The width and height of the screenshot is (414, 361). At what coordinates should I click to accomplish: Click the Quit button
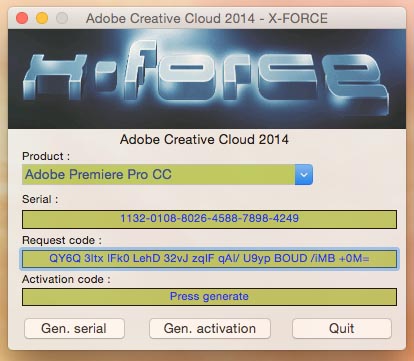tap(342, 329)
